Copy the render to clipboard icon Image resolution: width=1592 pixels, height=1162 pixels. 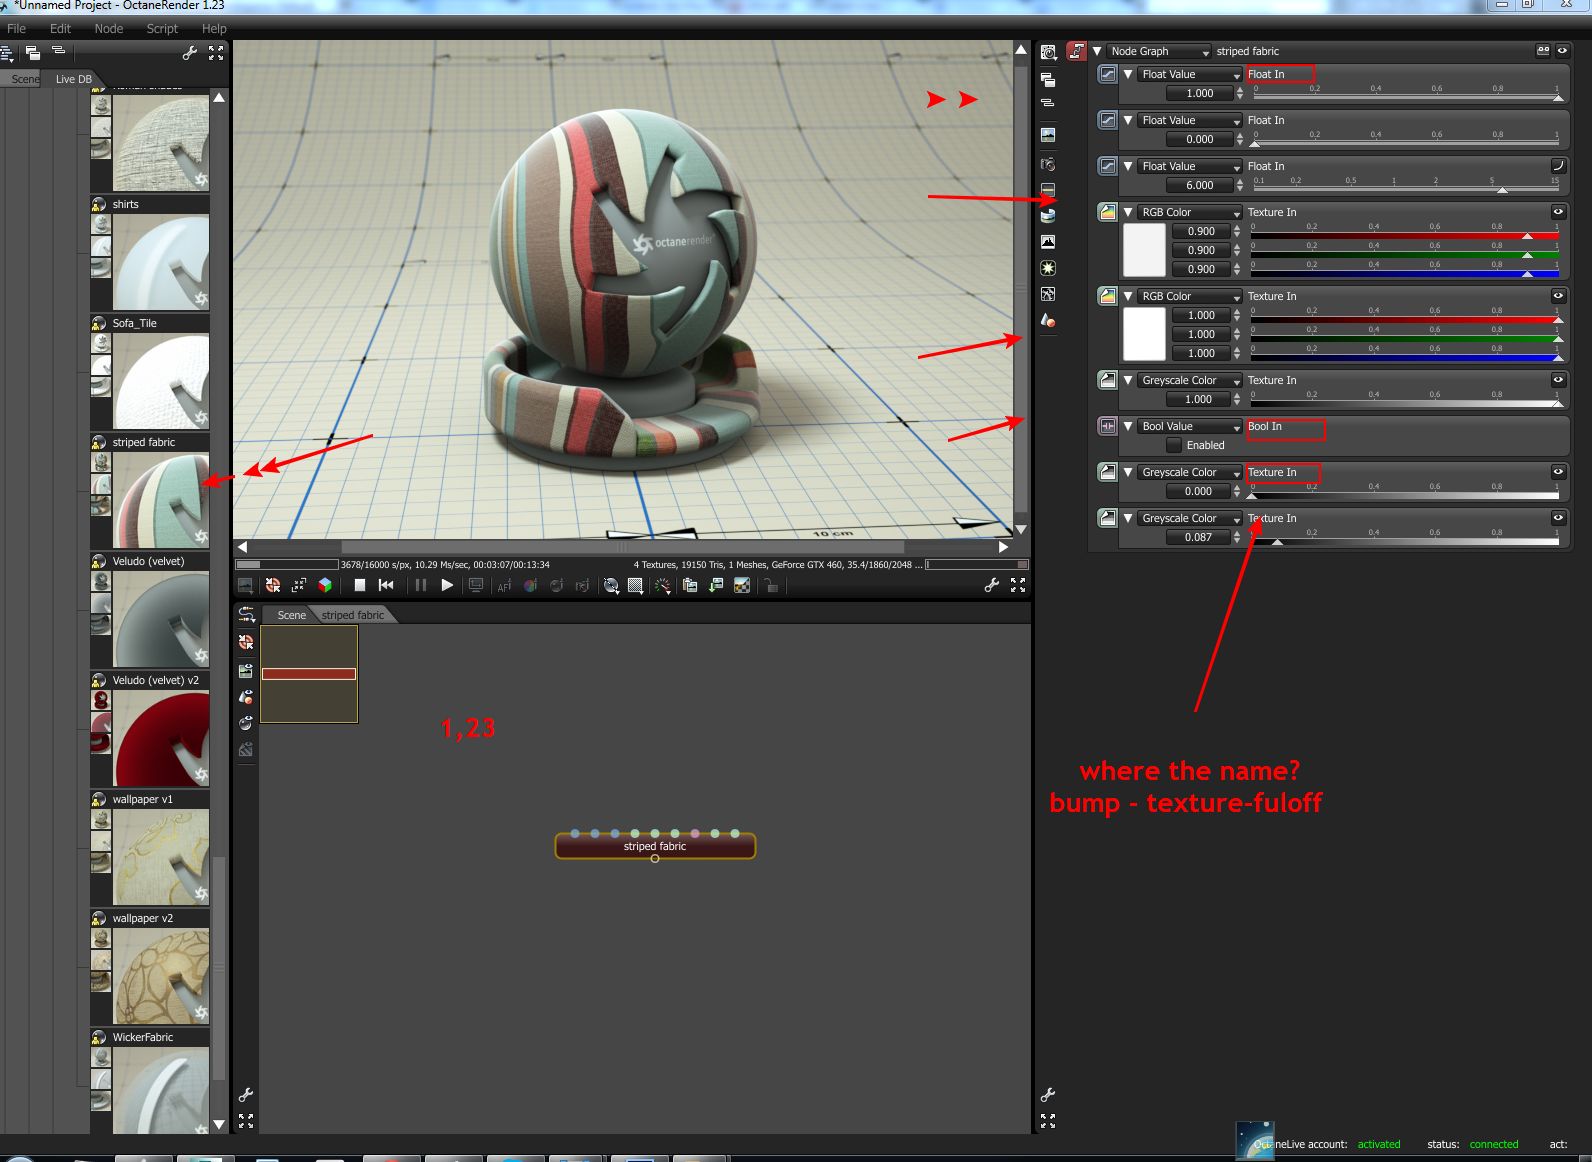point(690,586)
